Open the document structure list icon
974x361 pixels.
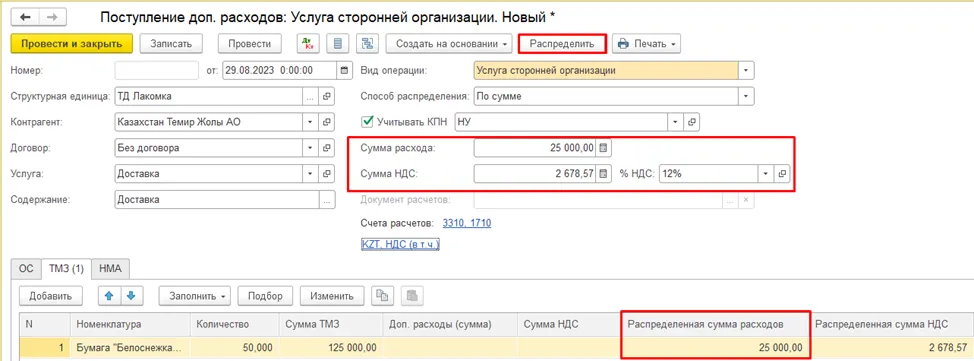point(339,43)
